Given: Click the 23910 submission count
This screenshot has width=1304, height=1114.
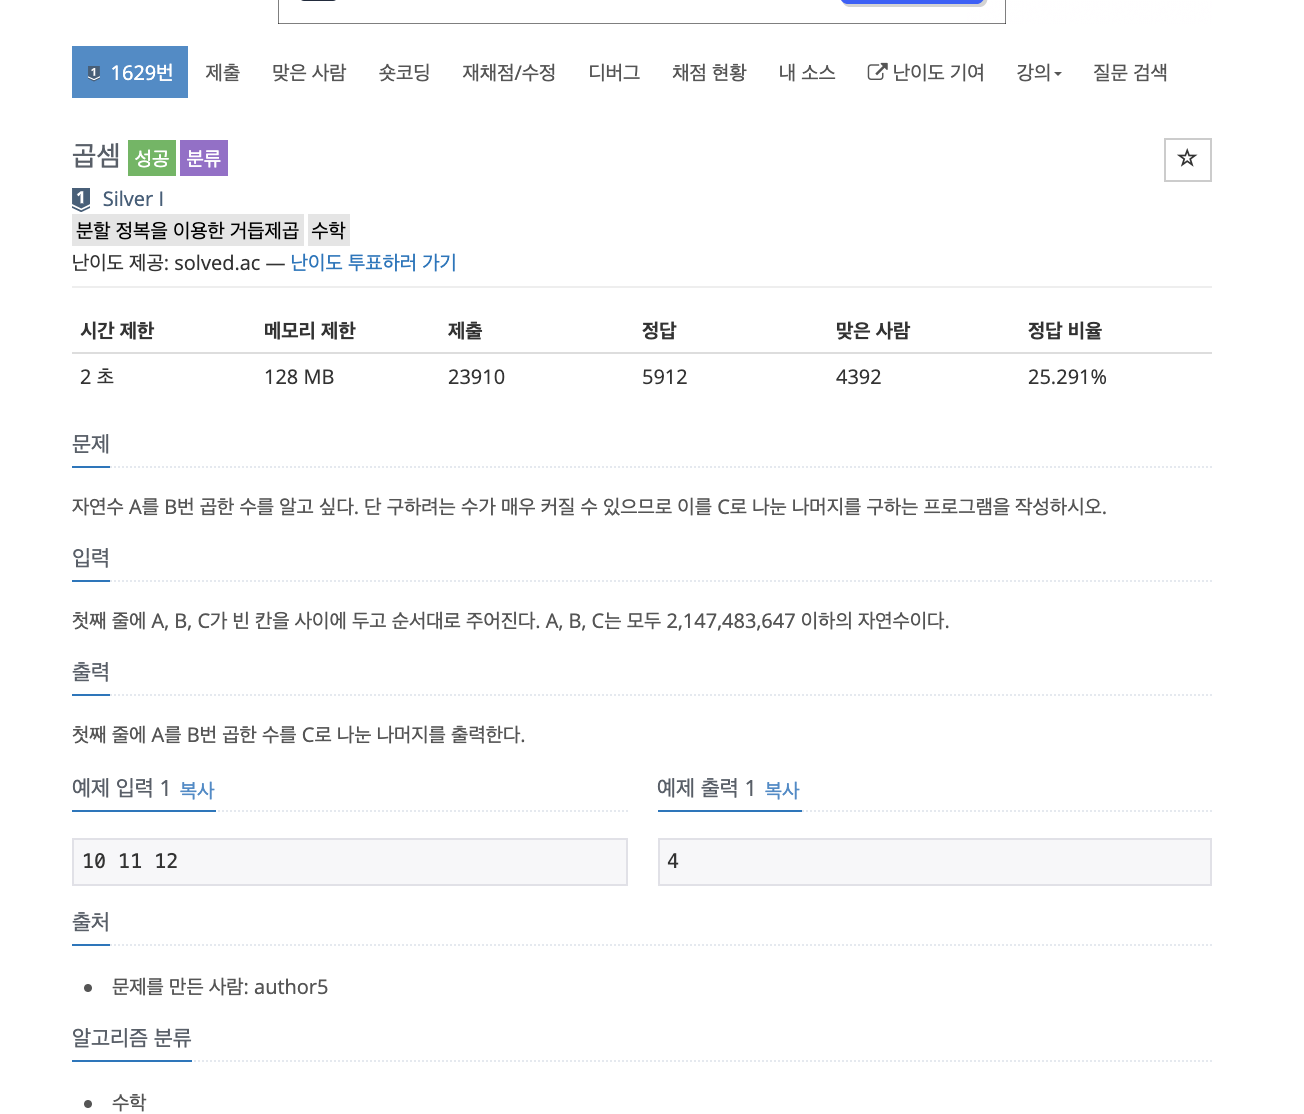Looking at the screenshot, I should pos(476,377).
